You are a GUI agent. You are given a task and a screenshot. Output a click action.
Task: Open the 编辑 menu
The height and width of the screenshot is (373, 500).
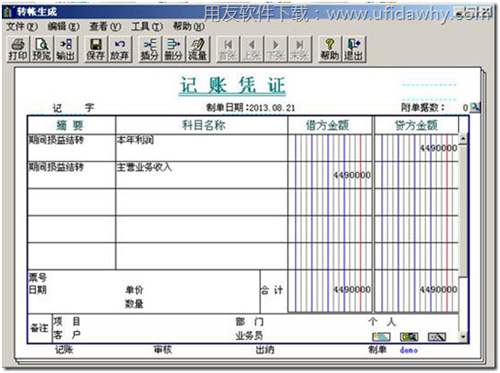63,26
